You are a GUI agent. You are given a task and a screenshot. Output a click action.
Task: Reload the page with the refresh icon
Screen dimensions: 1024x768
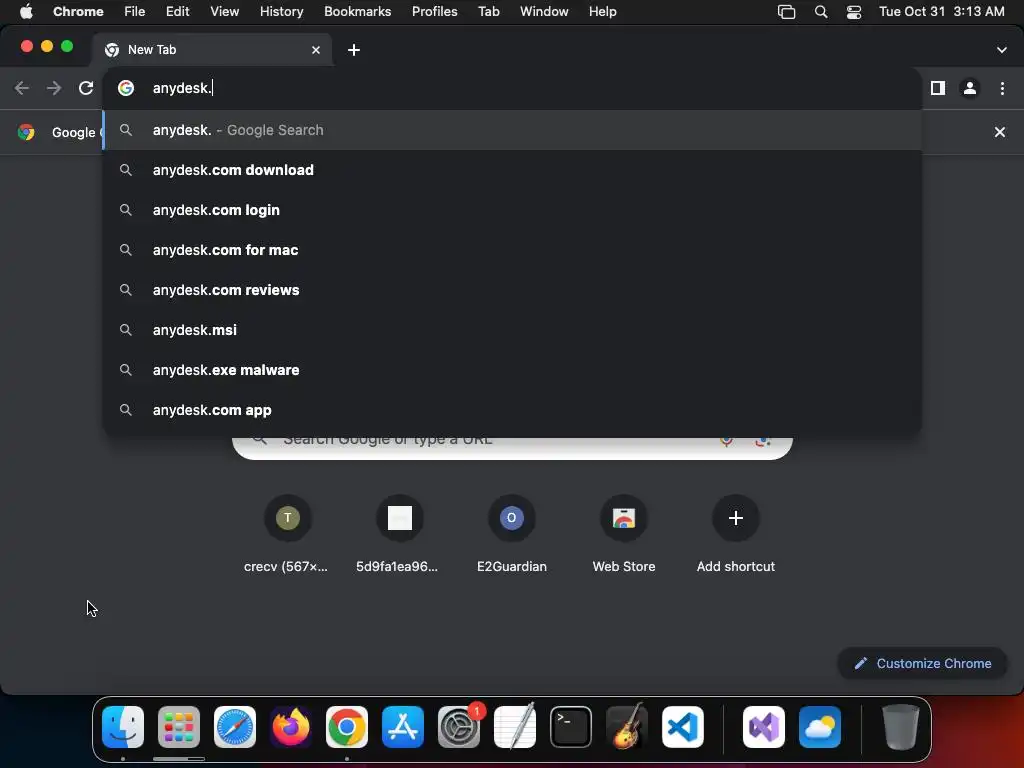pos(86,88)
